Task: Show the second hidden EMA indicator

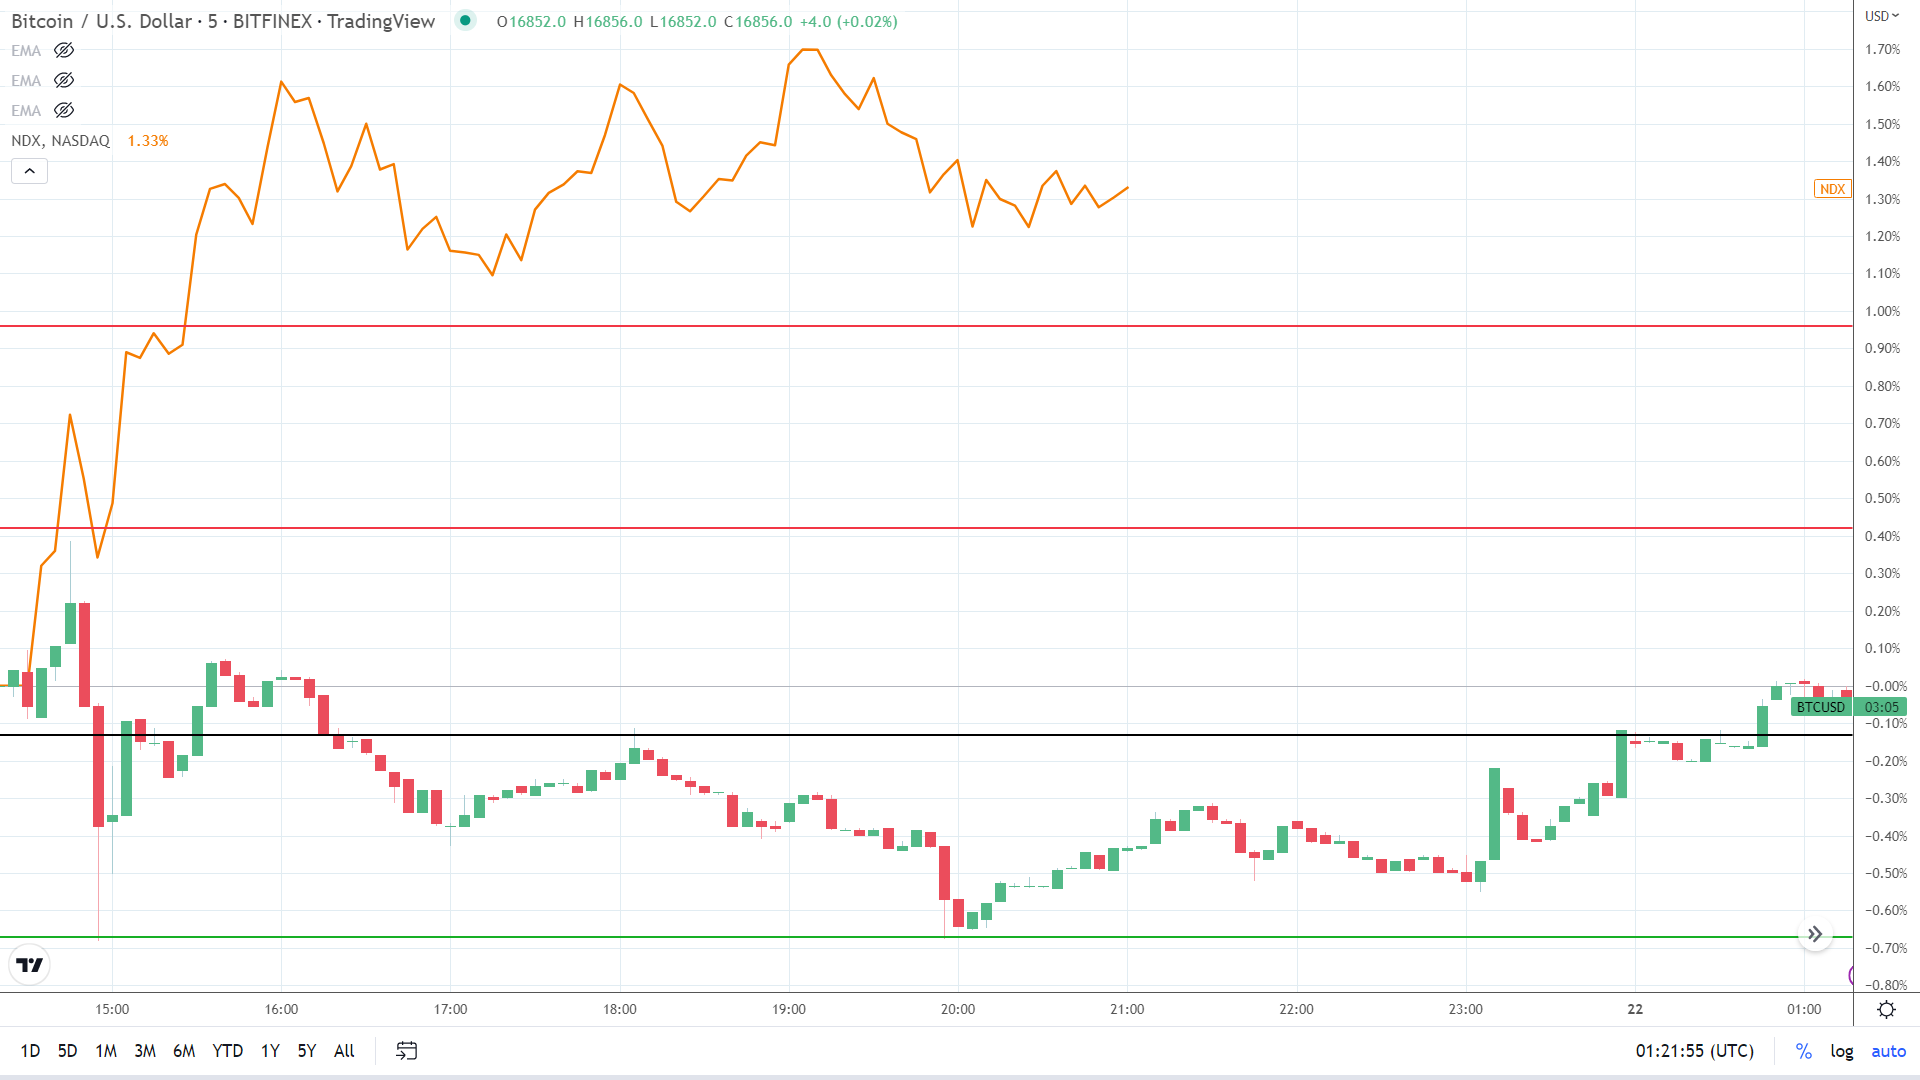Action: 64,80
